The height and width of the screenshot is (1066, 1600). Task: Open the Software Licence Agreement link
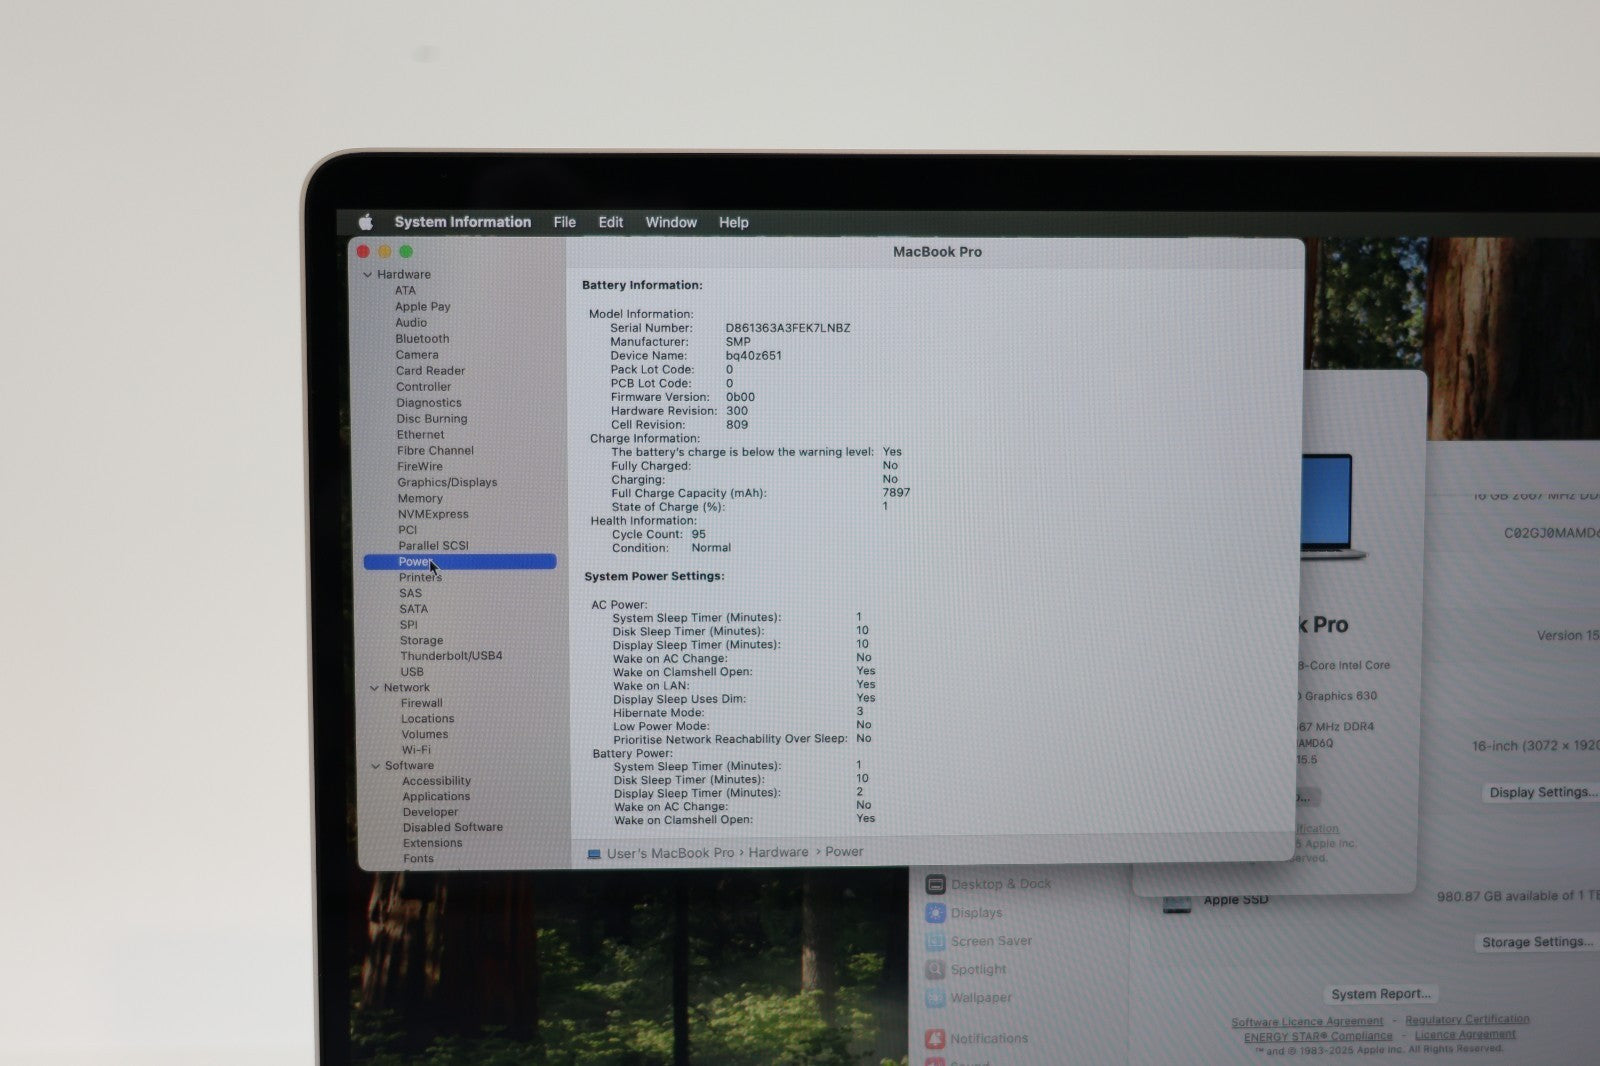tap(1307, 1022)
